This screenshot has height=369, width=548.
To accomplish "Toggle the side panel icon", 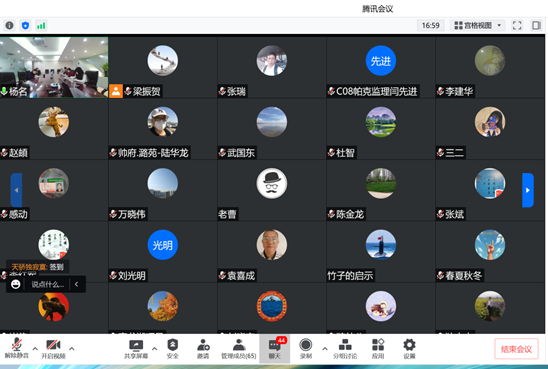I will point(536,26).
